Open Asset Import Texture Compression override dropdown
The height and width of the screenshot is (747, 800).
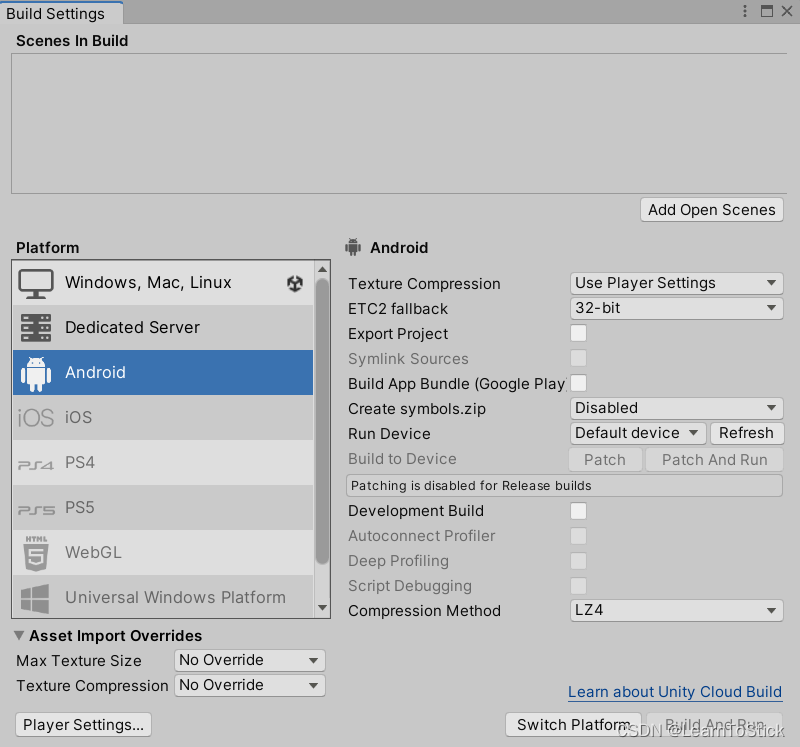point(249,685)
